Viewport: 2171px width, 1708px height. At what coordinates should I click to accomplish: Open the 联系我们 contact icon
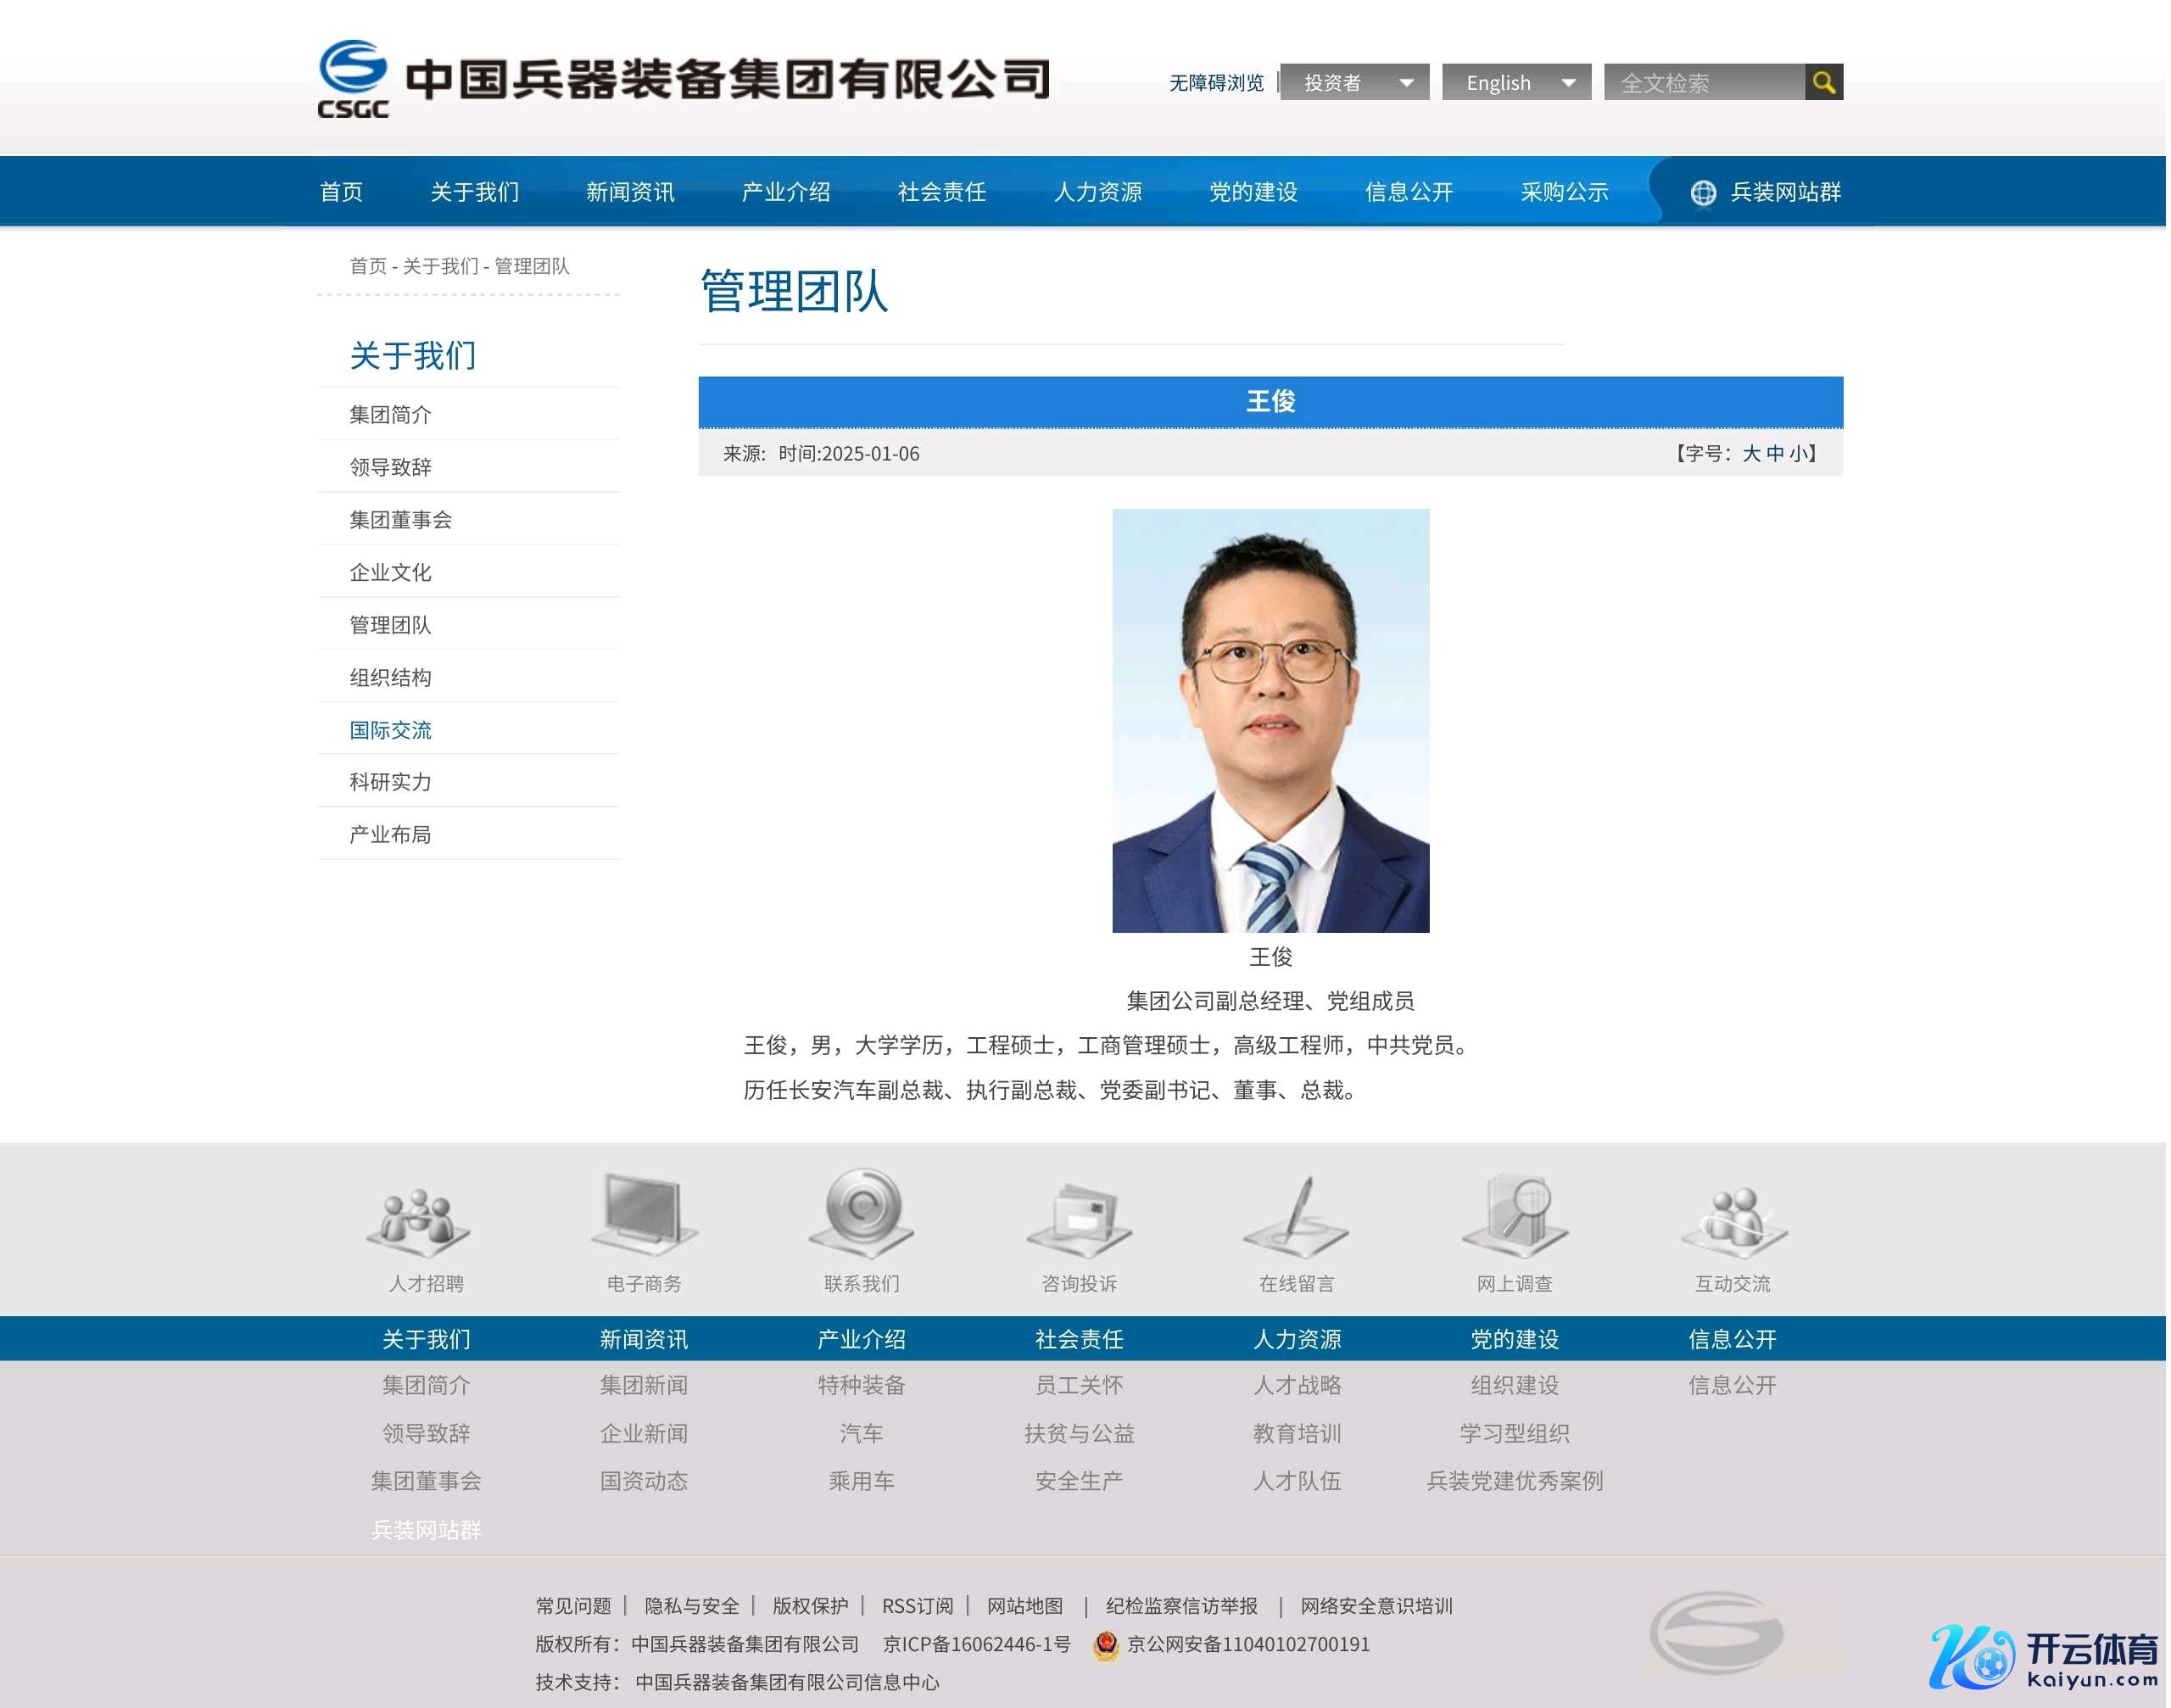point(863,1212)
